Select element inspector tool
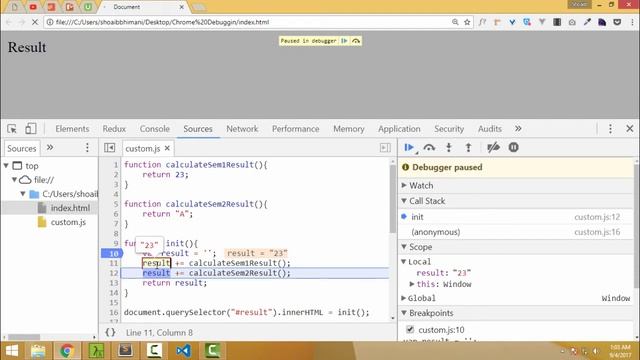 click(12, 129)
